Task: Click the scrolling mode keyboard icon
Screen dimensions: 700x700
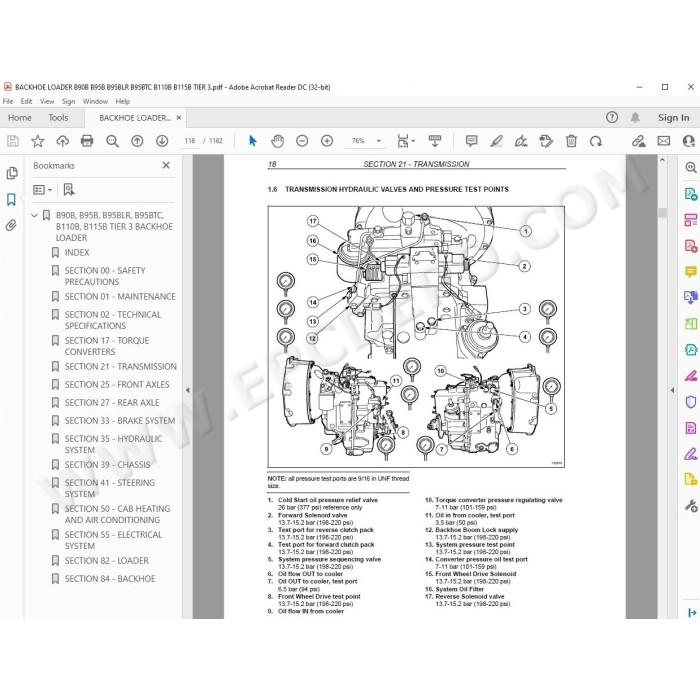Action: (x=435, y=141)
